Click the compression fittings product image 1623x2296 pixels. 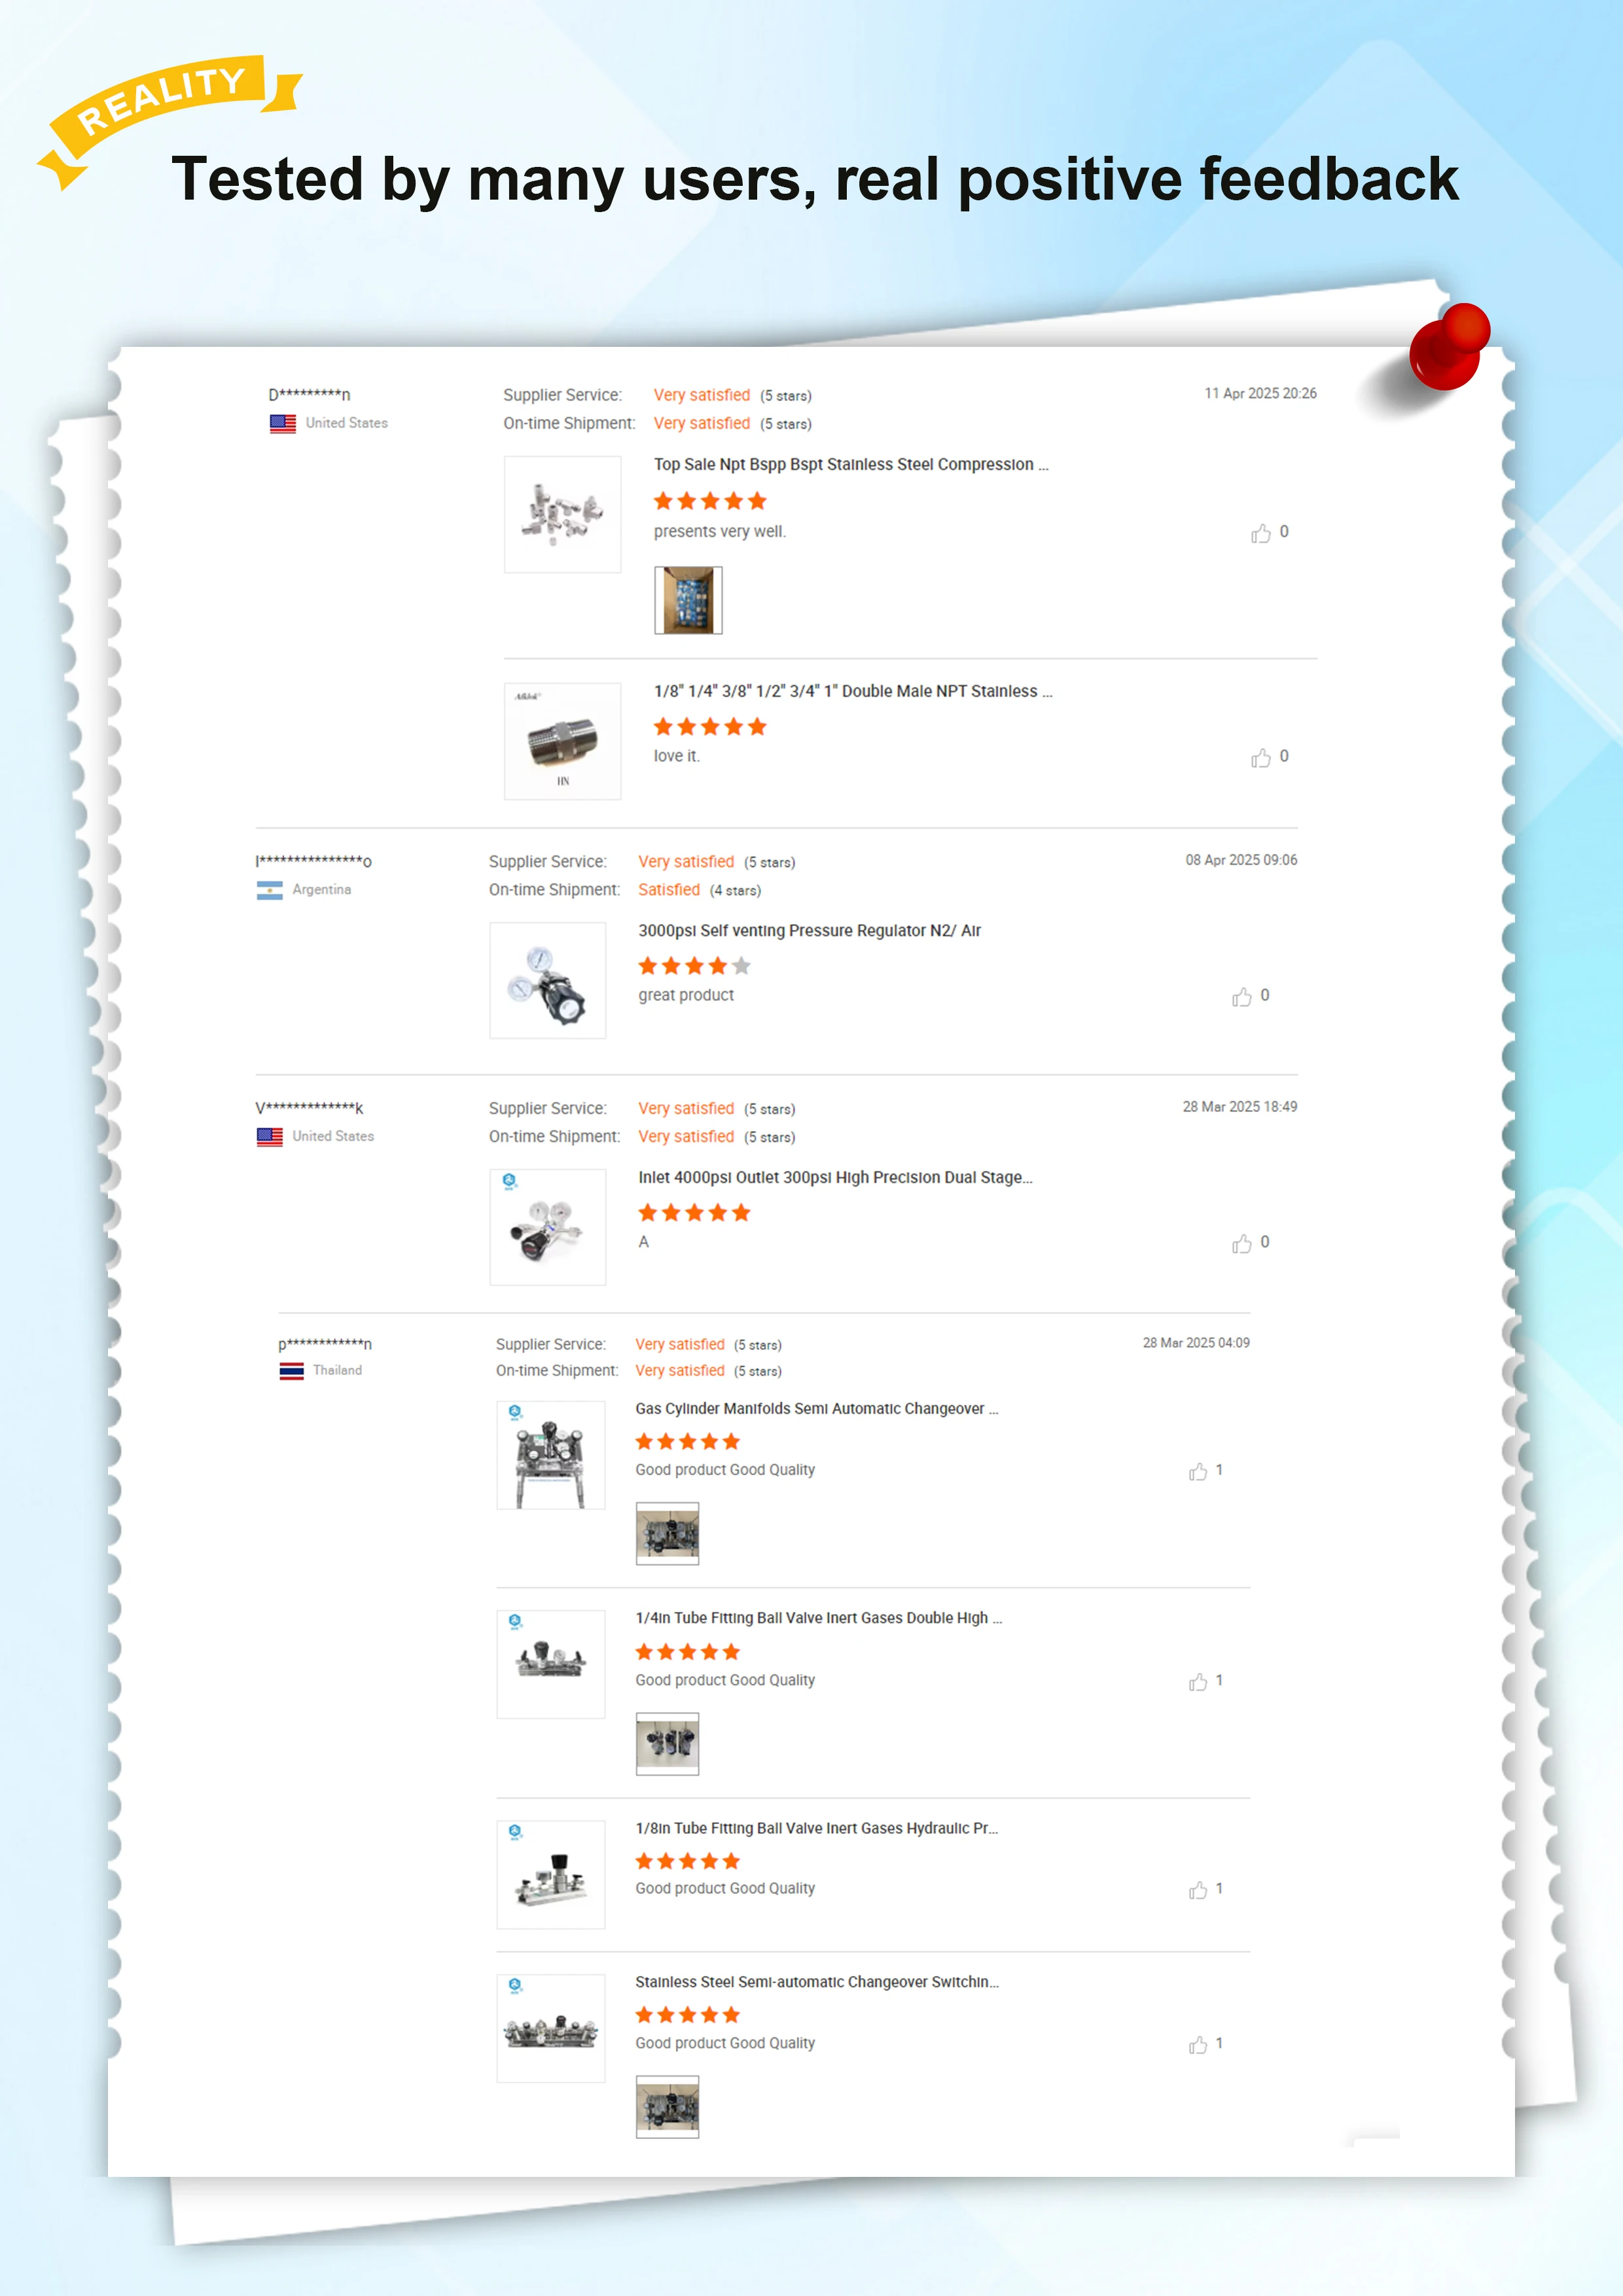562,514
